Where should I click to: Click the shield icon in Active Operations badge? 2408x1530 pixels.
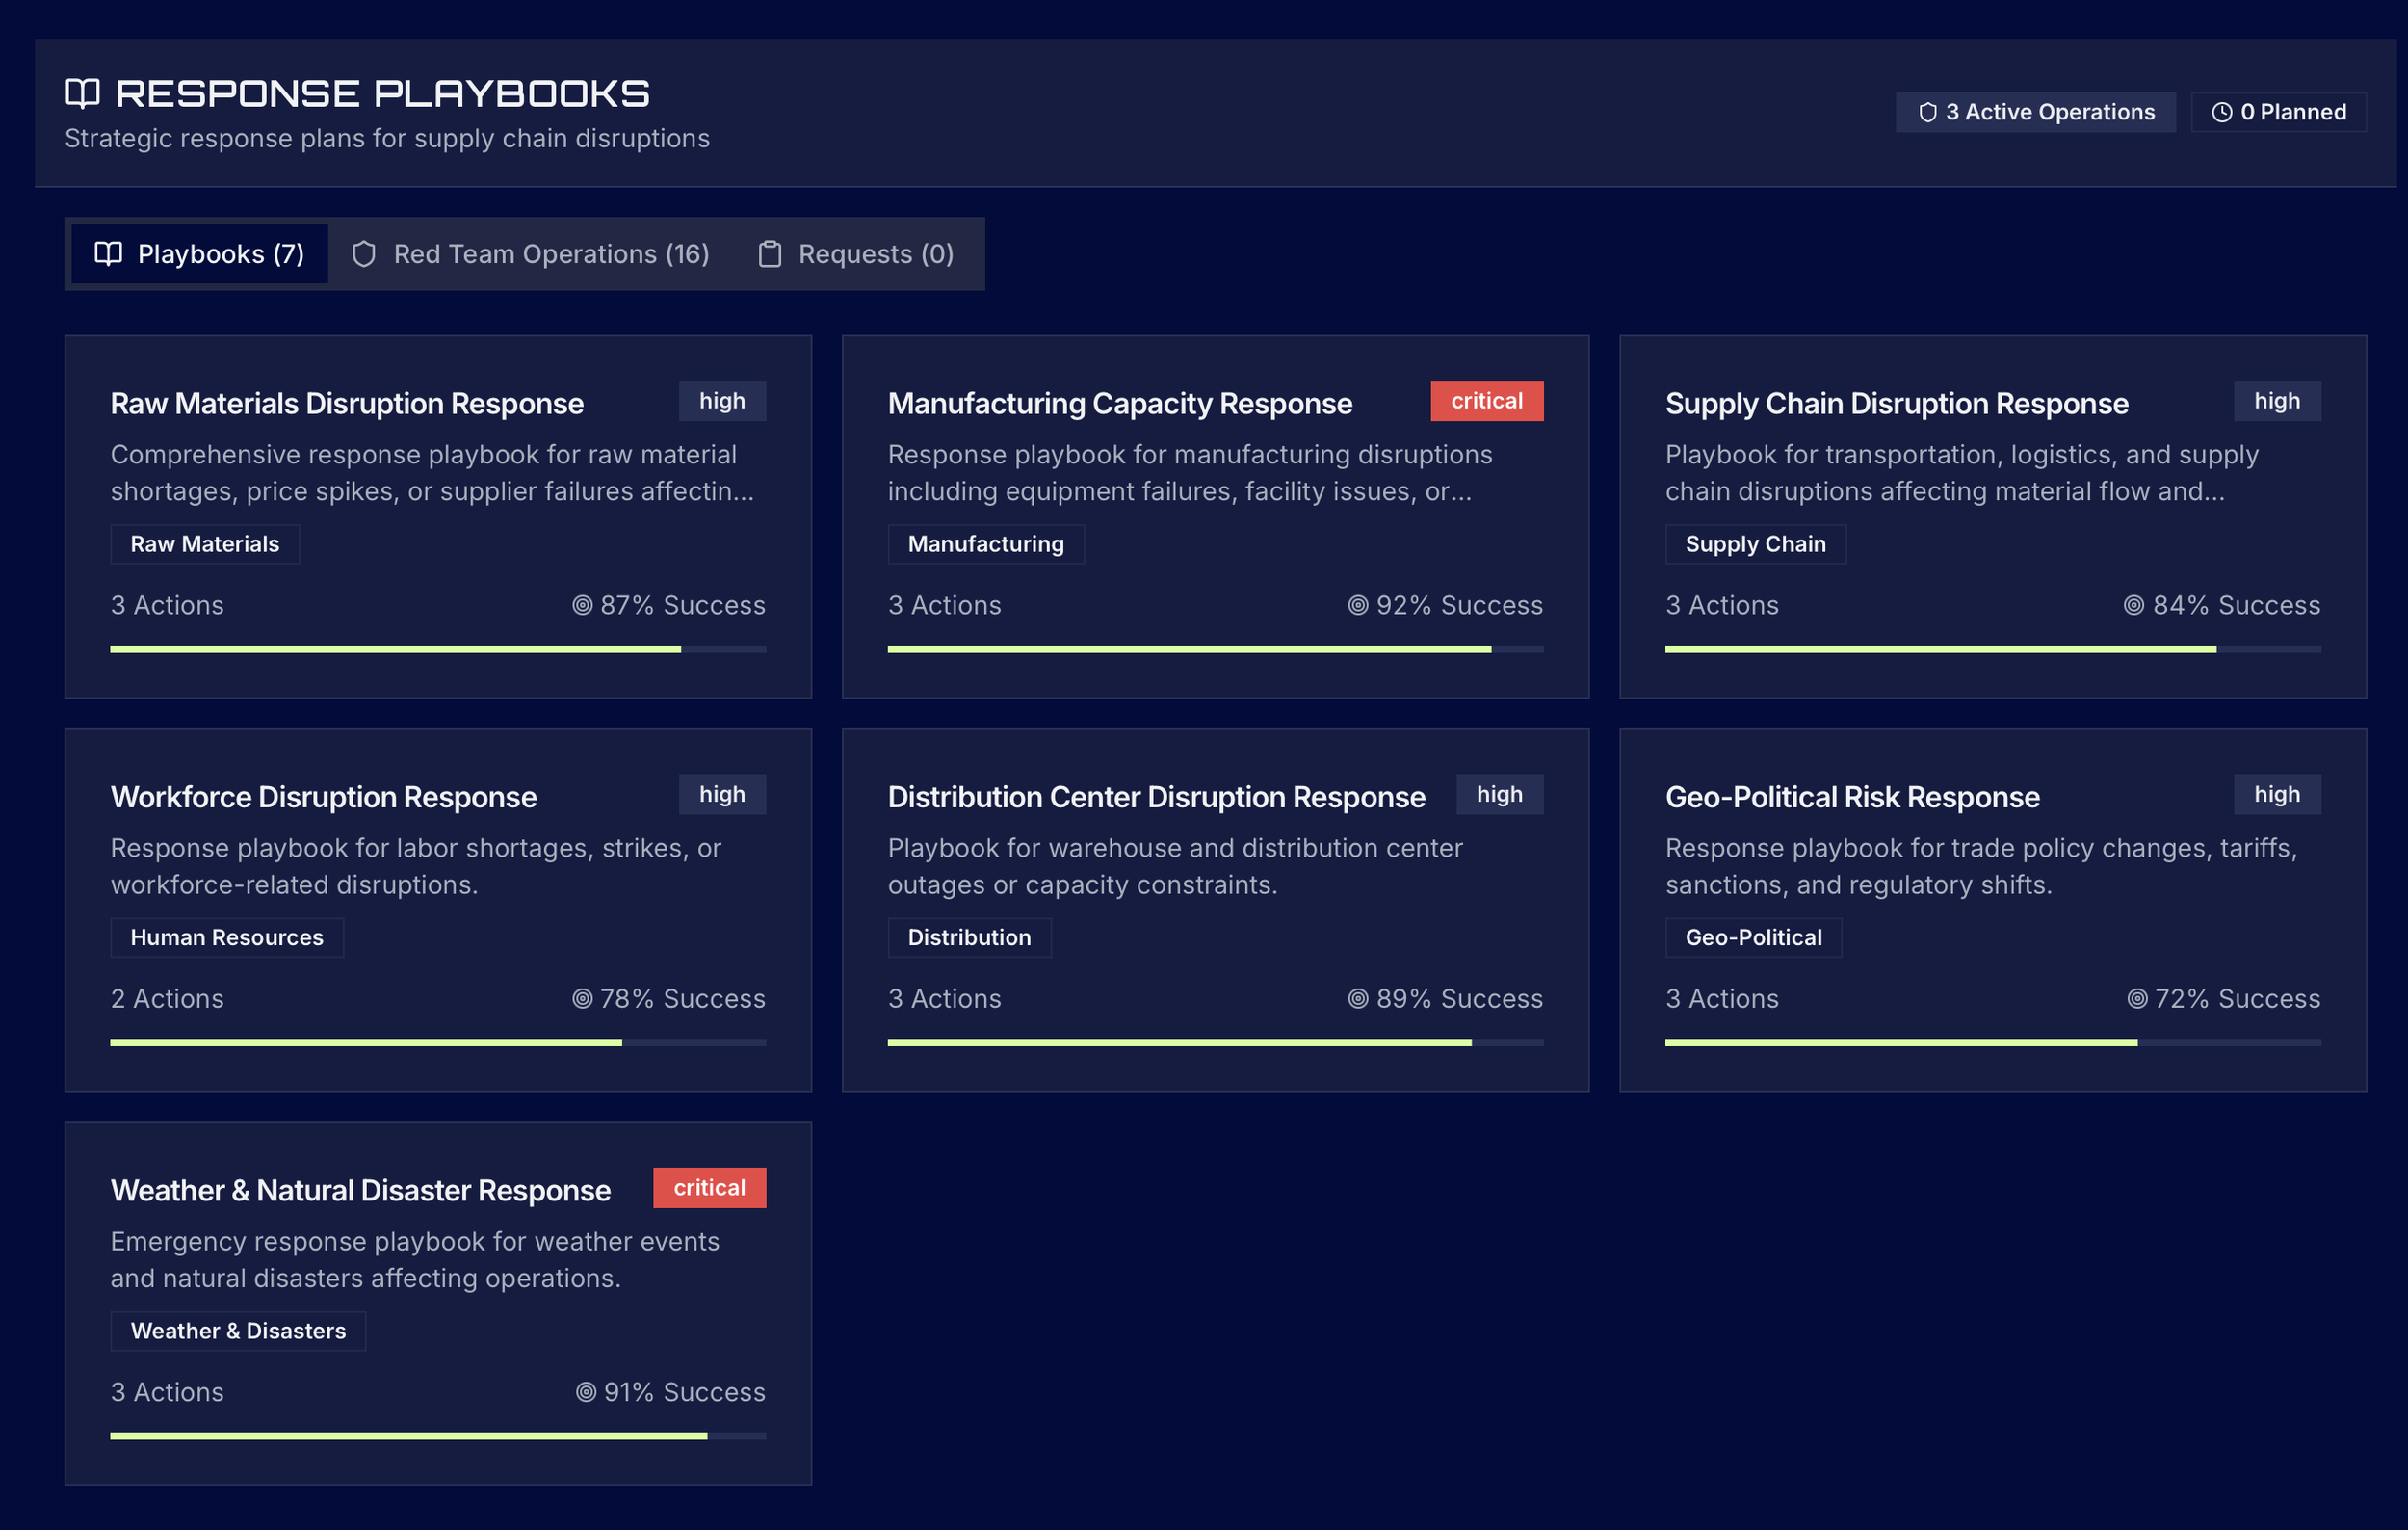click(1927, 113)
